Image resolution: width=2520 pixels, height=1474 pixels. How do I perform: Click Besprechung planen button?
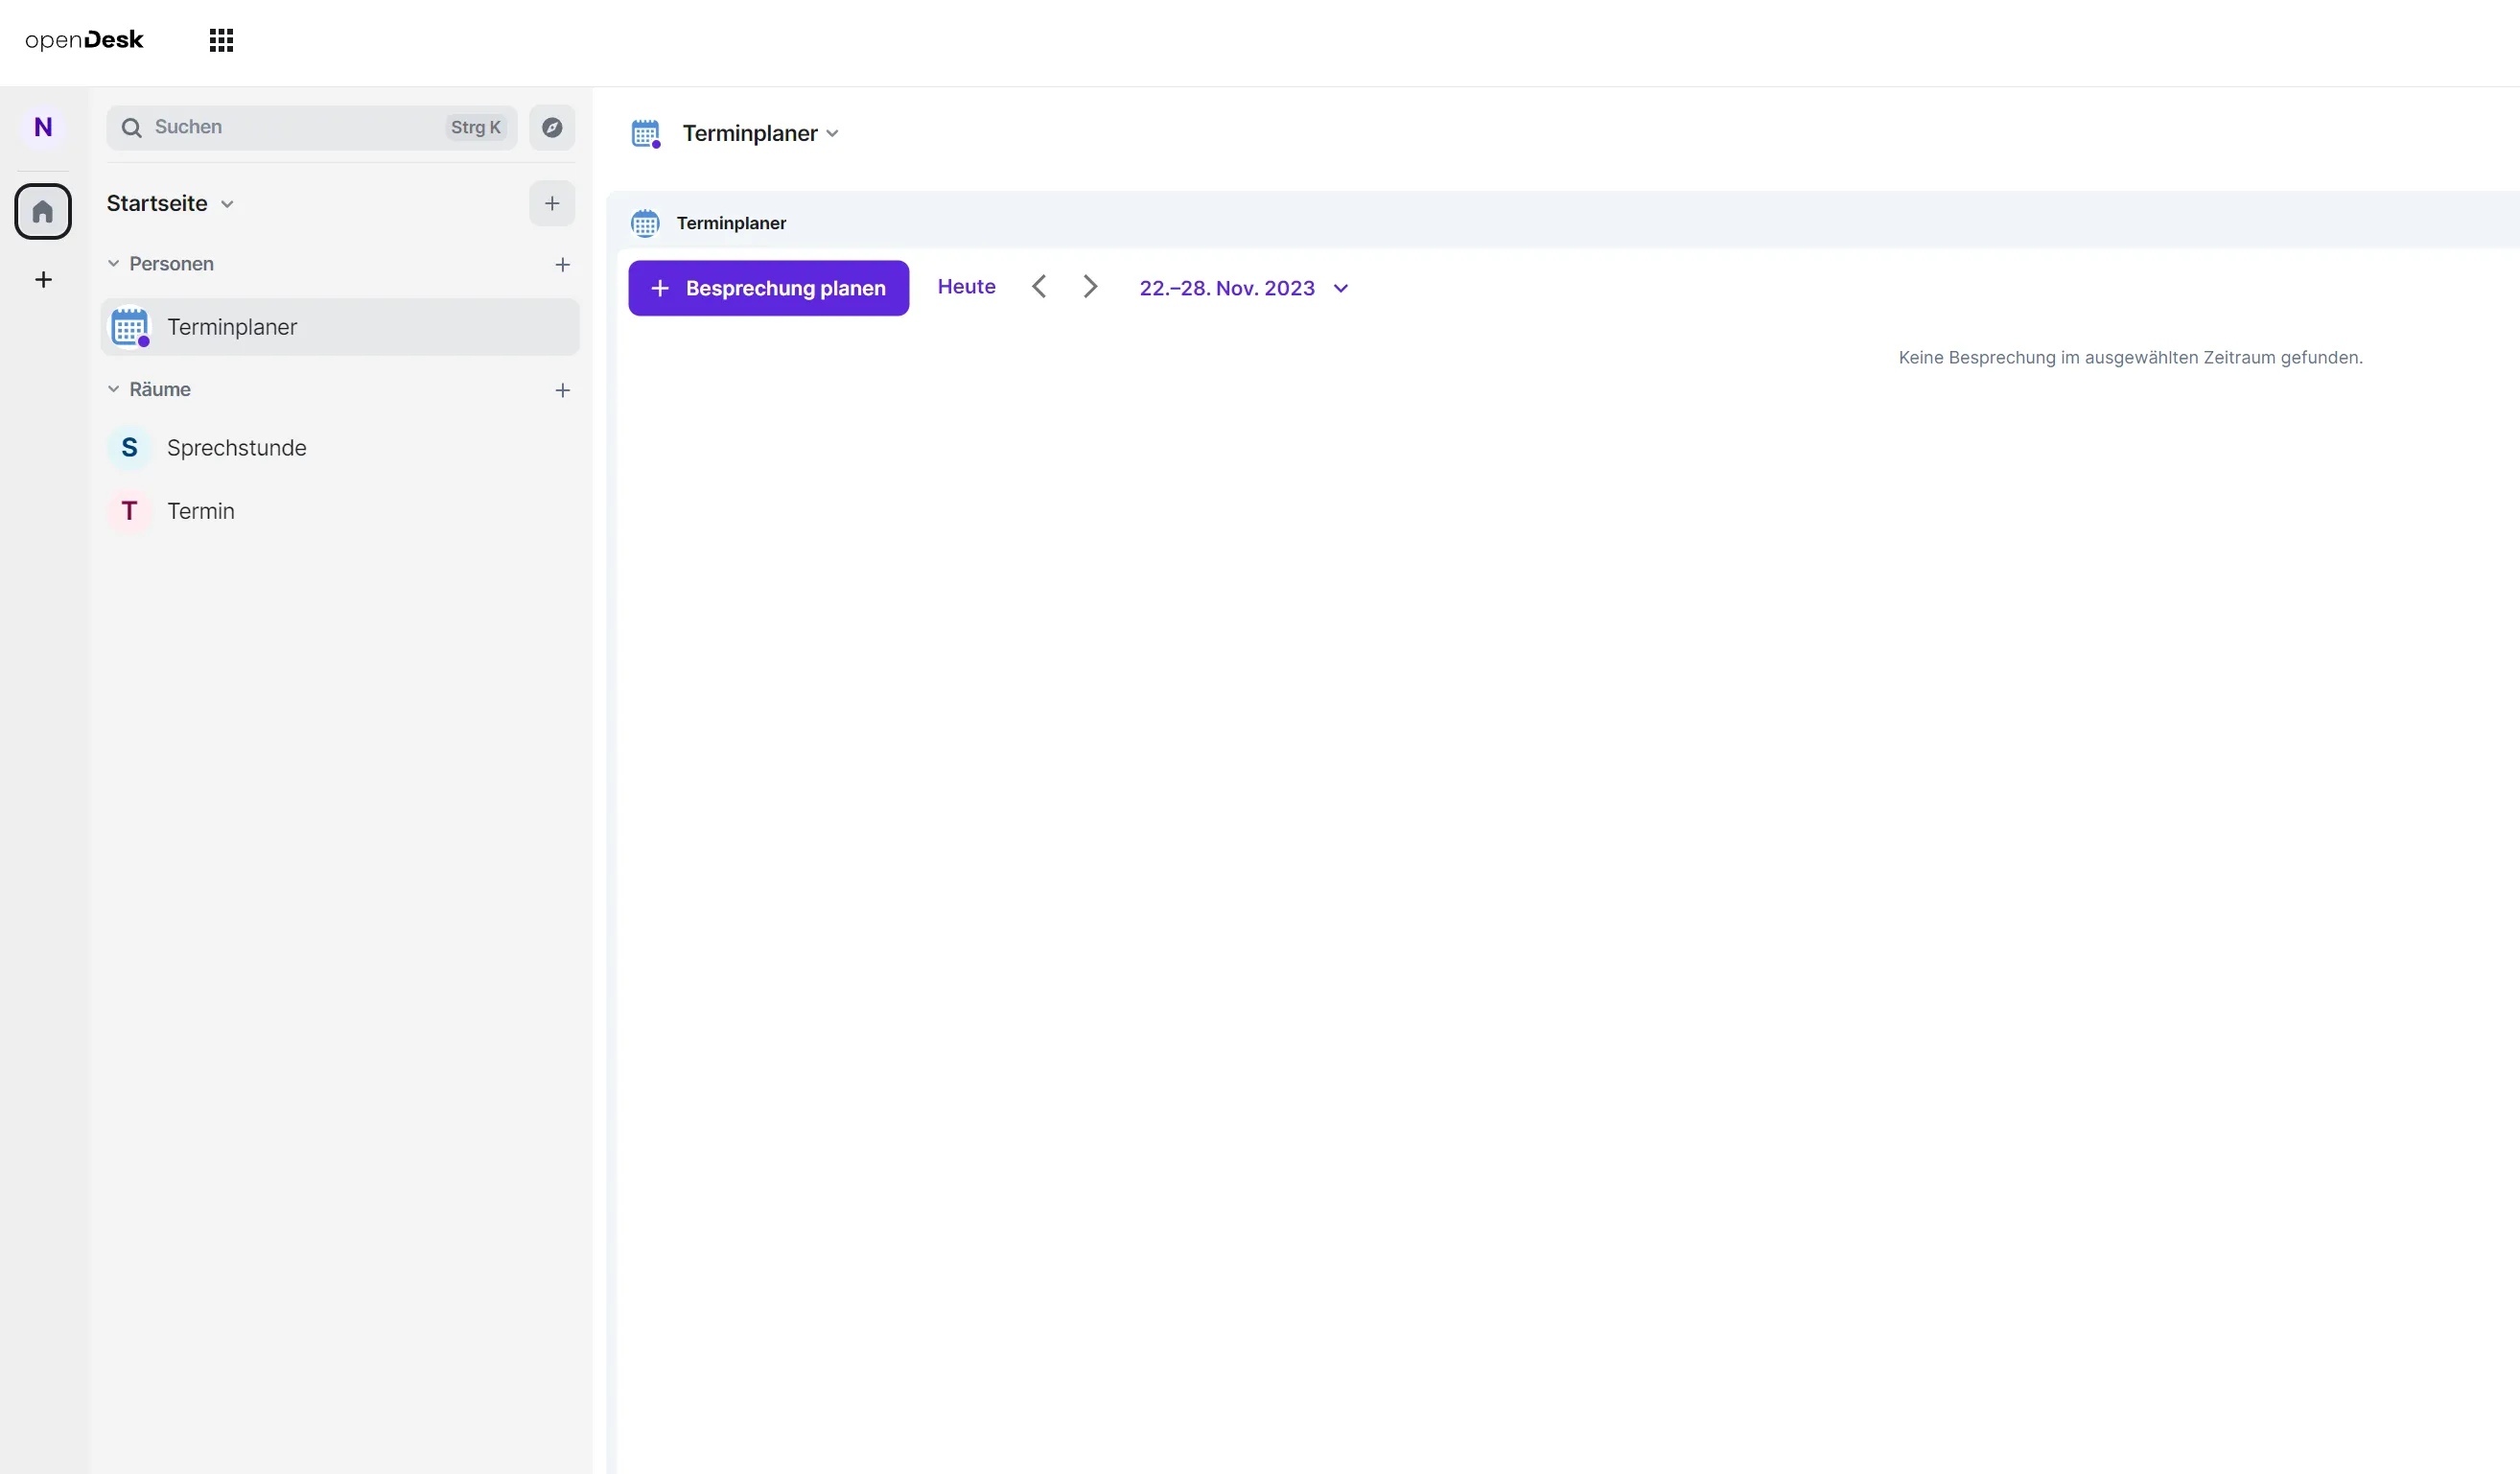pos(768,288)
